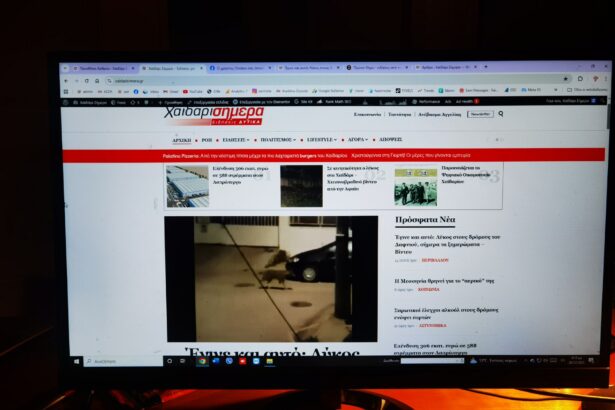Screen dimensions: 615x410
Task: Select the ΑΡΧΙΚΗ menu item
Action: click(x=180, y=140)
